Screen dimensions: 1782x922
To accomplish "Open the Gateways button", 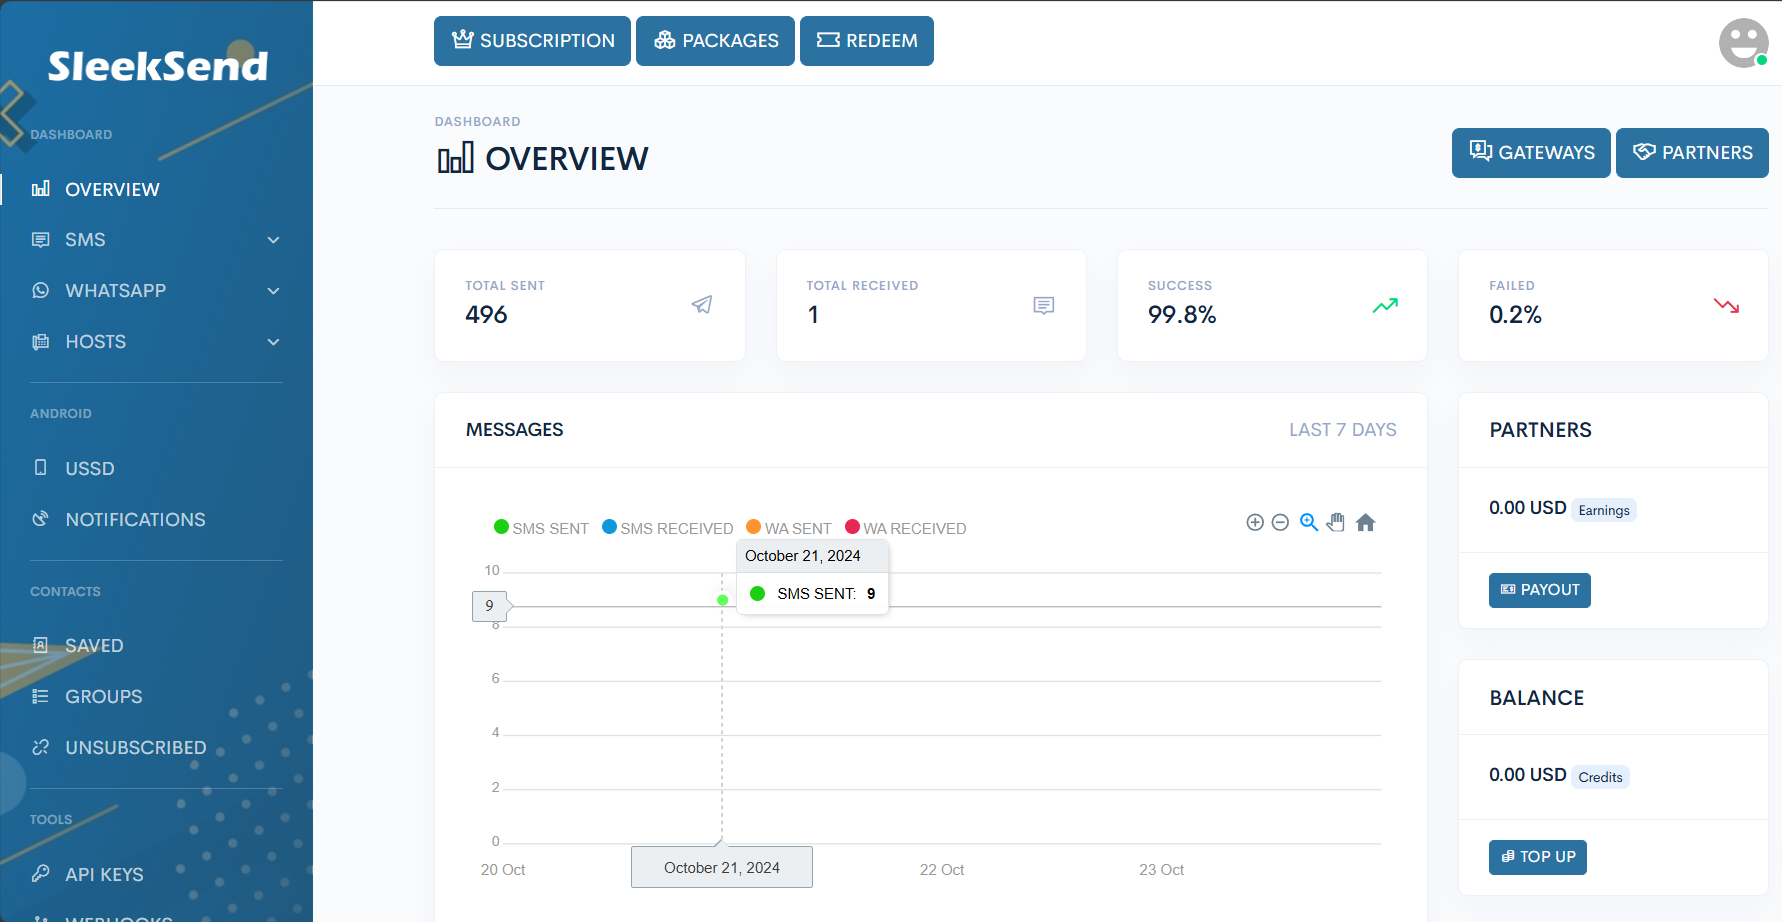I will pyautogui.click(x=1531, y=153).
